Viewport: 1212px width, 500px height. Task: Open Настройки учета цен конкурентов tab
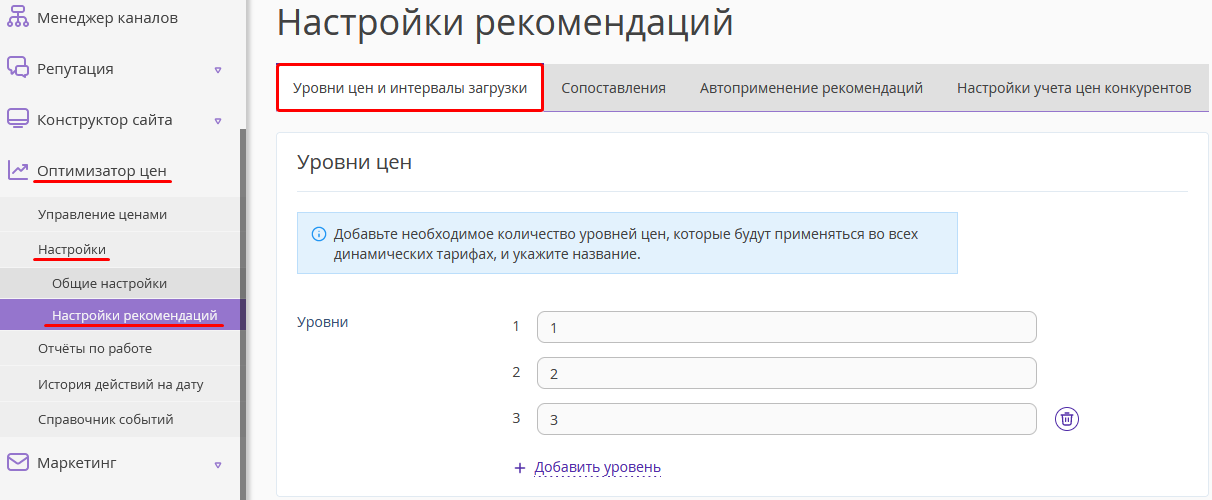point(1074,88)
